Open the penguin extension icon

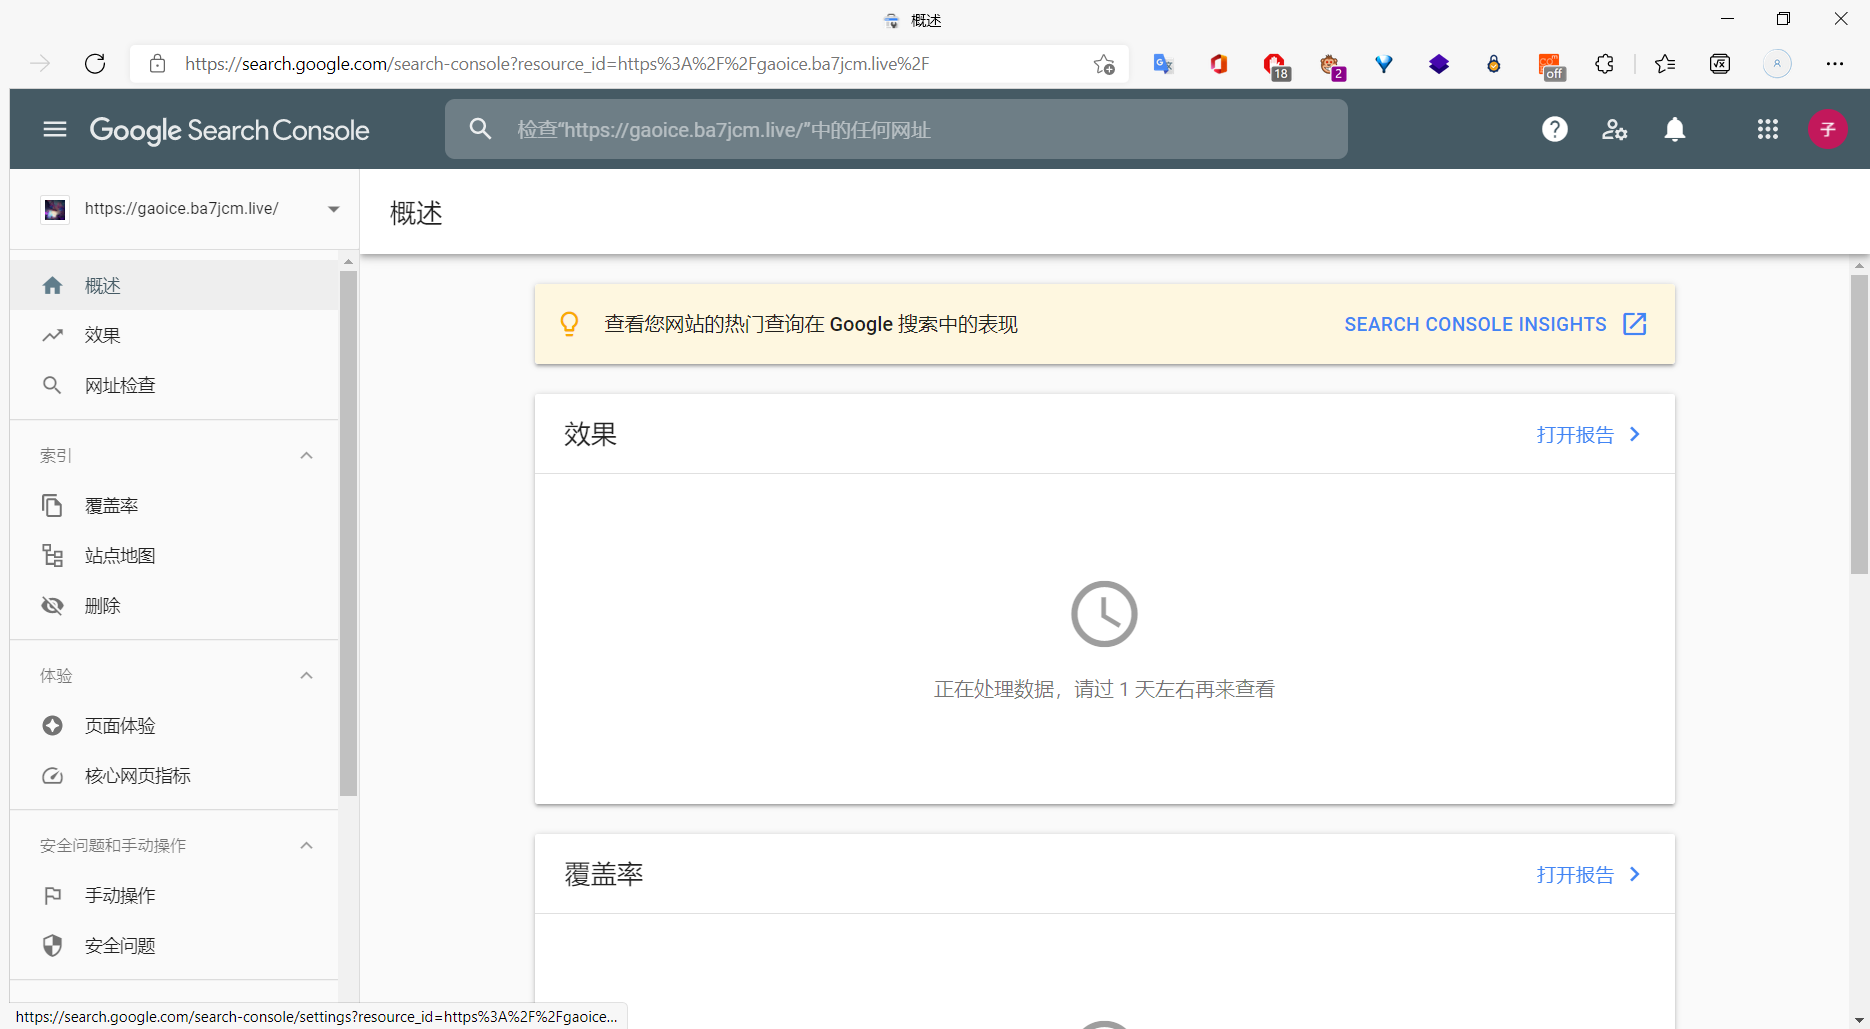[x=1494, y=64]
